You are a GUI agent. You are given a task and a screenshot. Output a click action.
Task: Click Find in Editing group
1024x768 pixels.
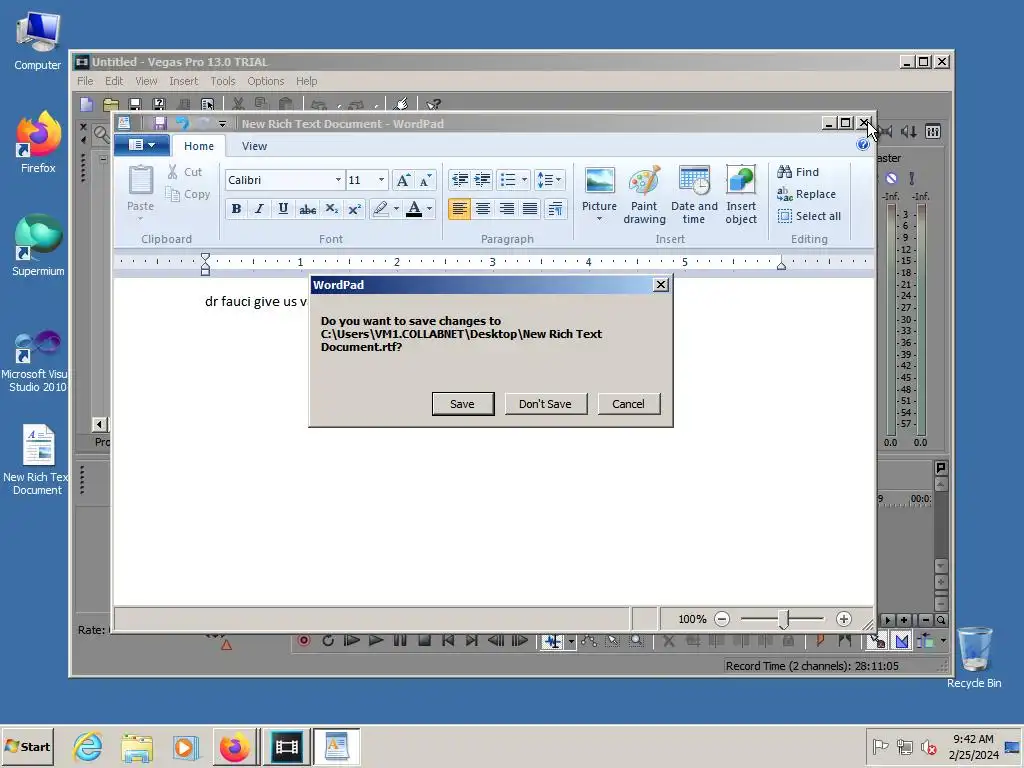[798, 172]
